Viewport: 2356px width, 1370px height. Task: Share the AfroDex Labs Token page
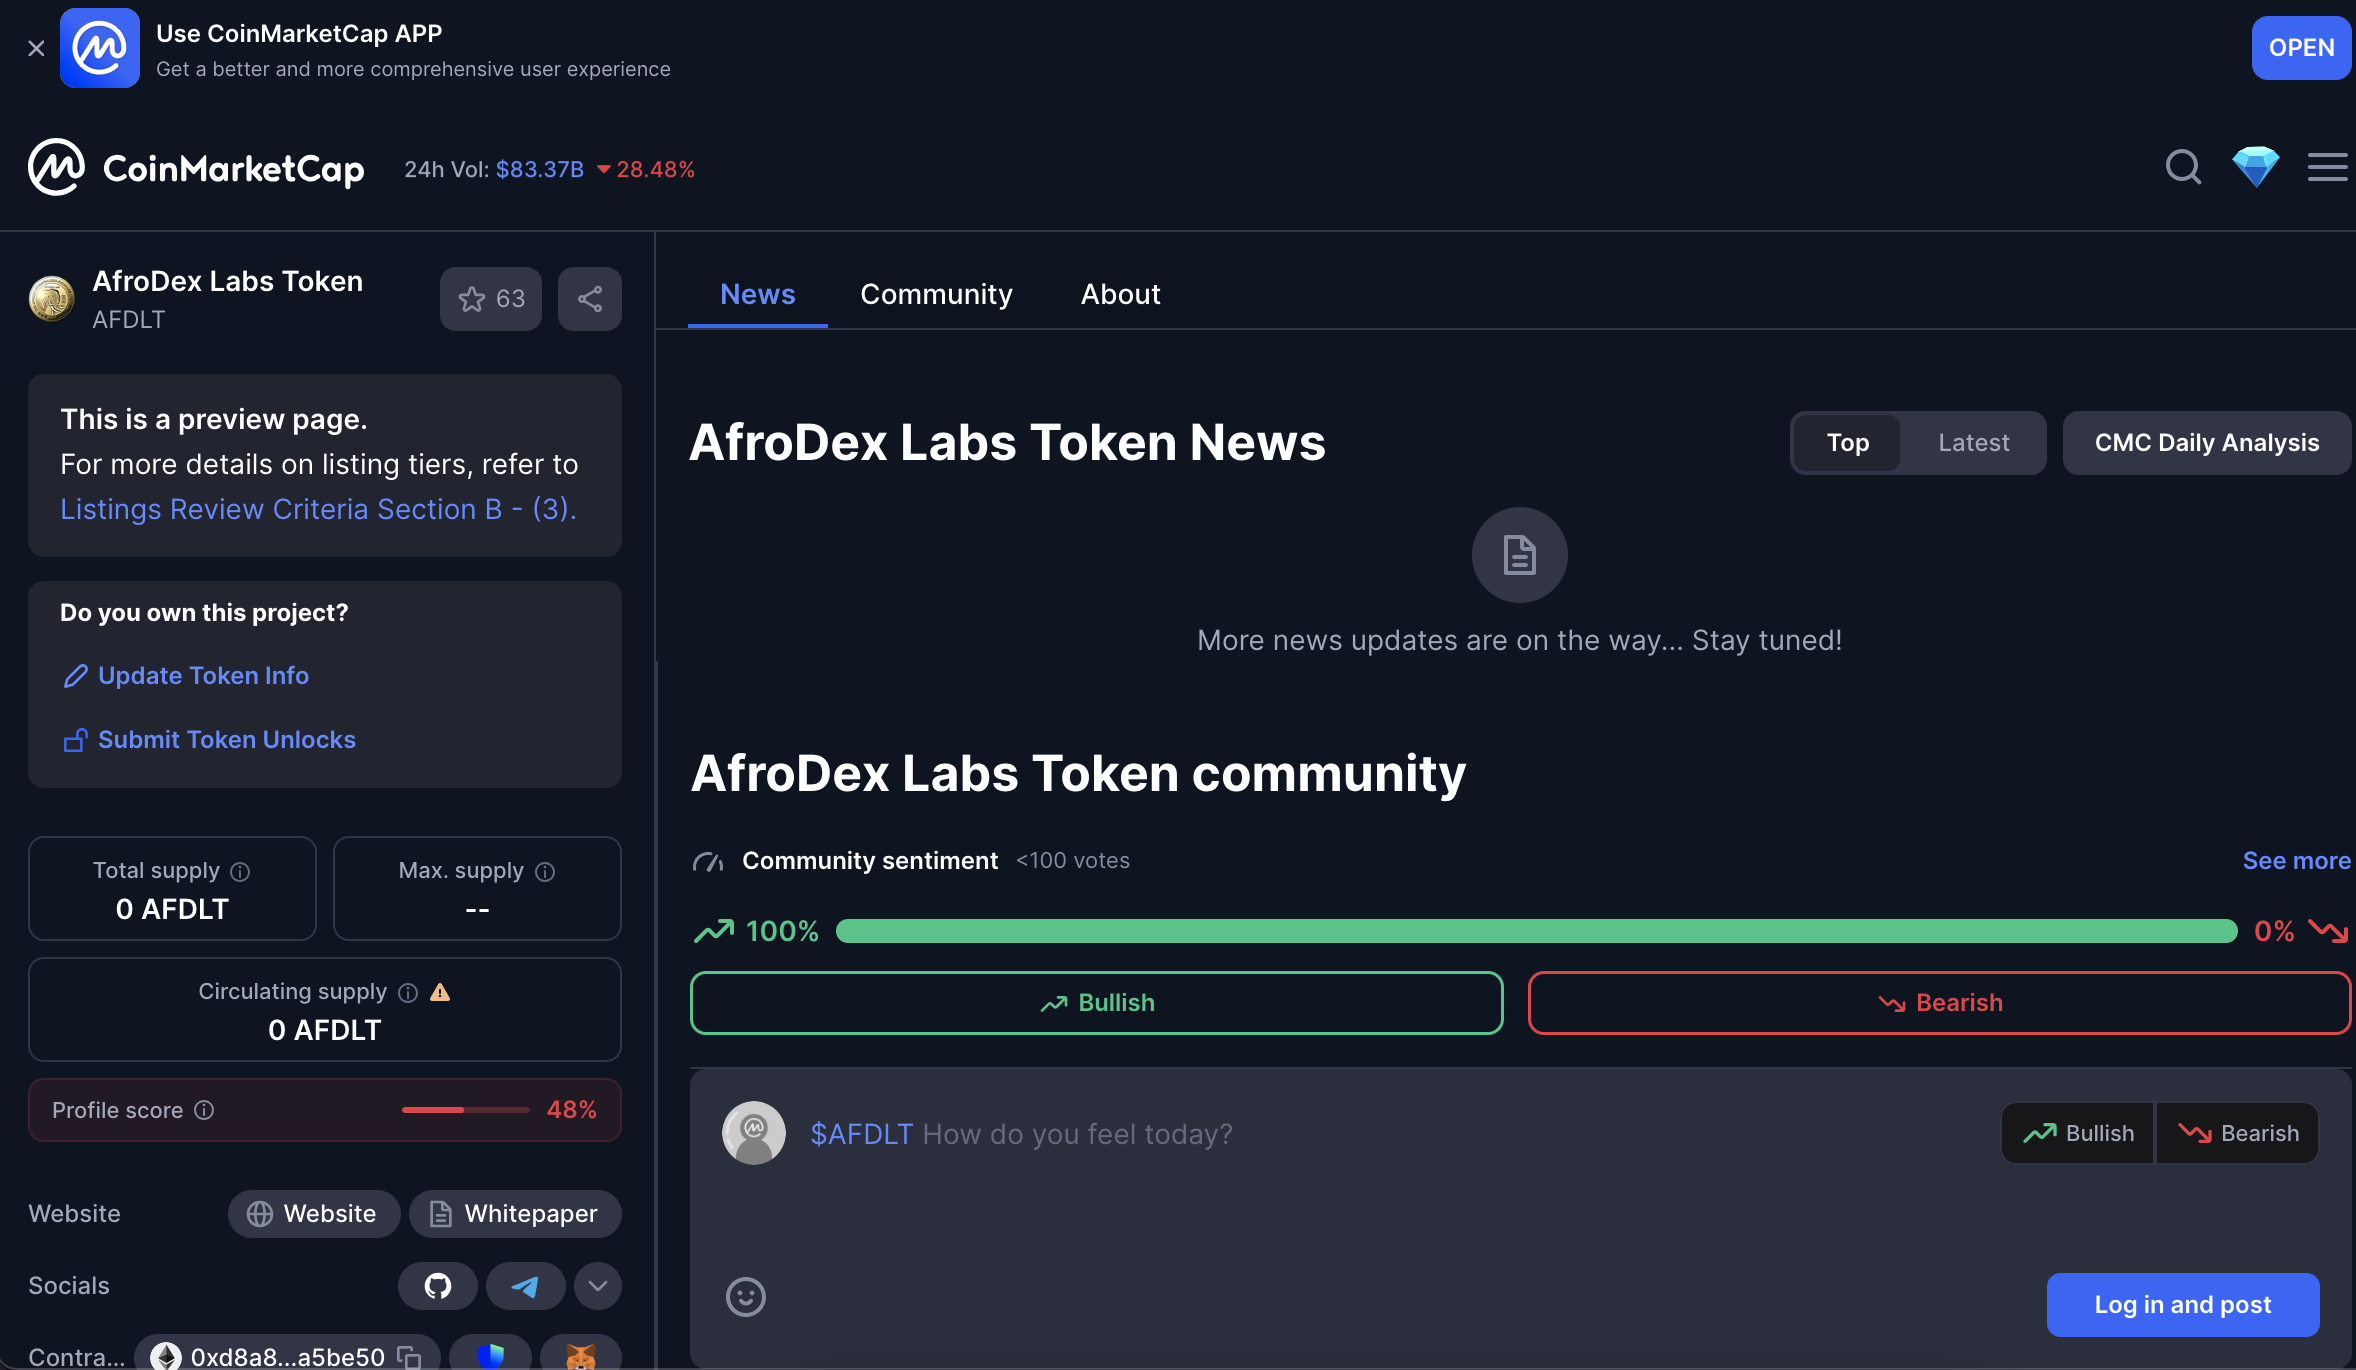coord(590,298)
